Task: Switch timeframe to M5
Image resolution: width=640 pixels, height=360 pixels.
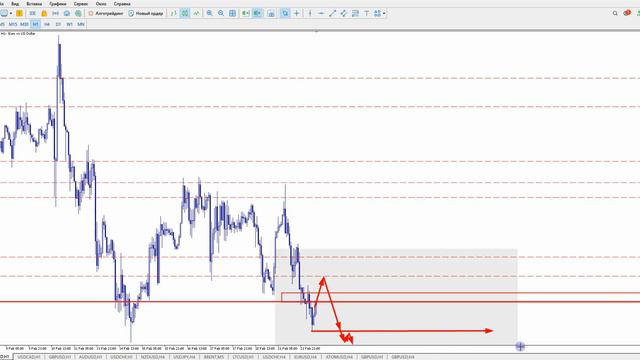Action: tap(2, 24)
